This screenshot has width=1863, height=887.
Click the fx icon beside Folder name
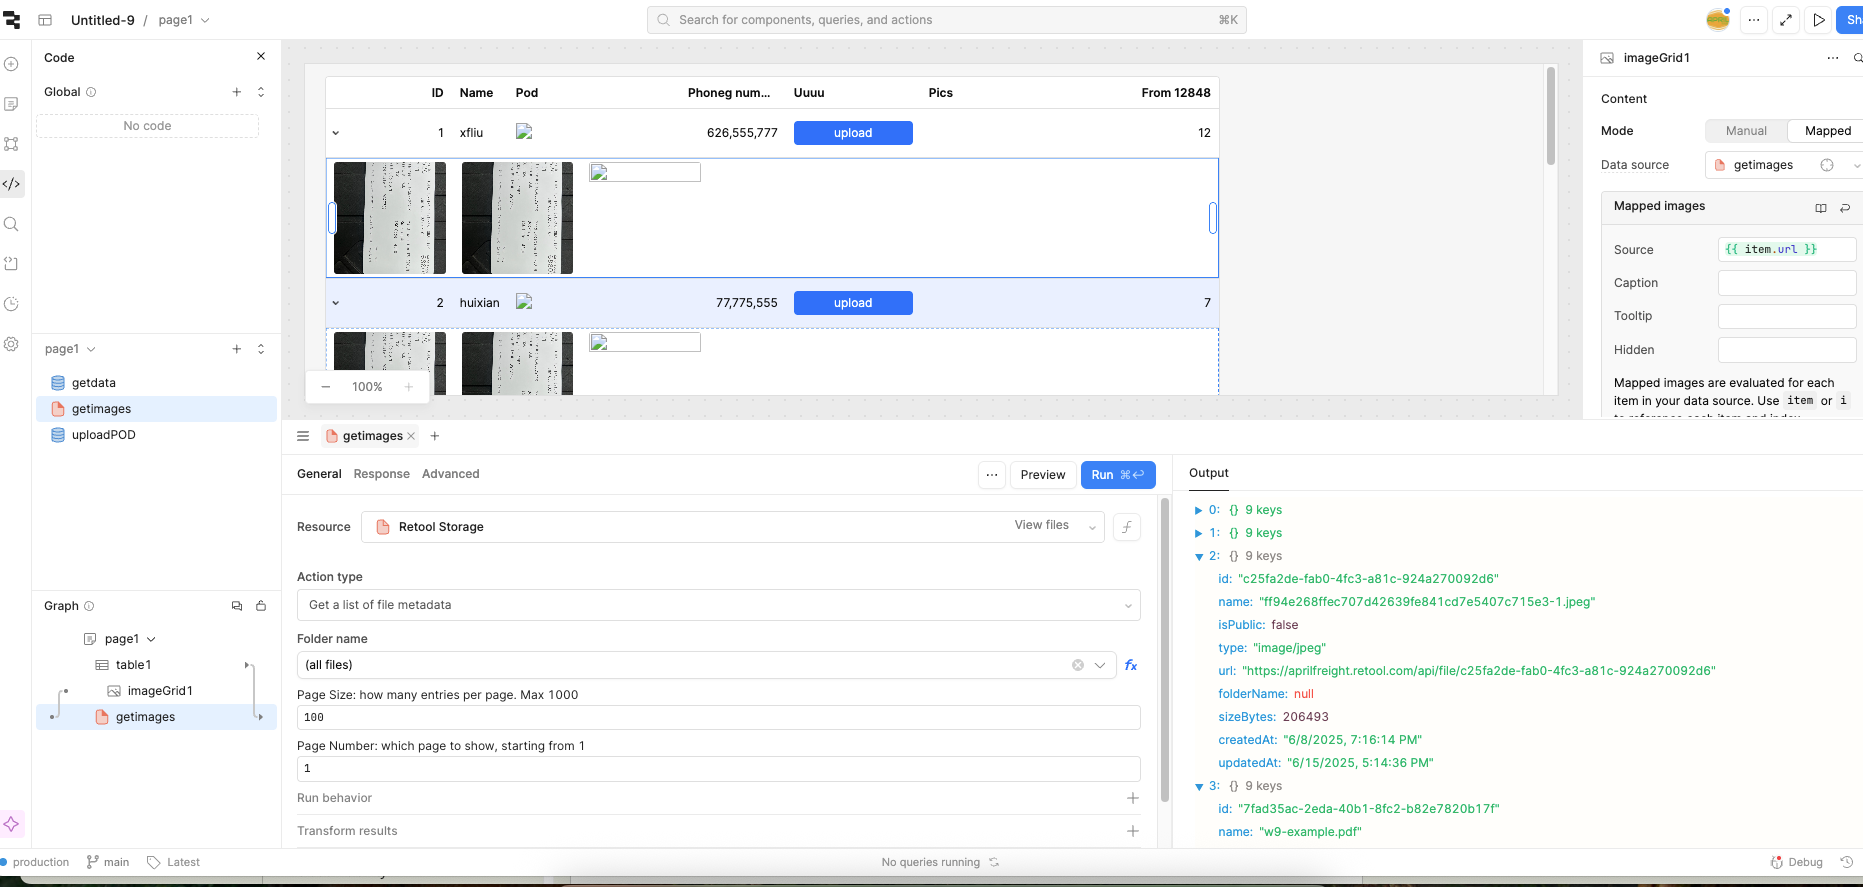1131,665
